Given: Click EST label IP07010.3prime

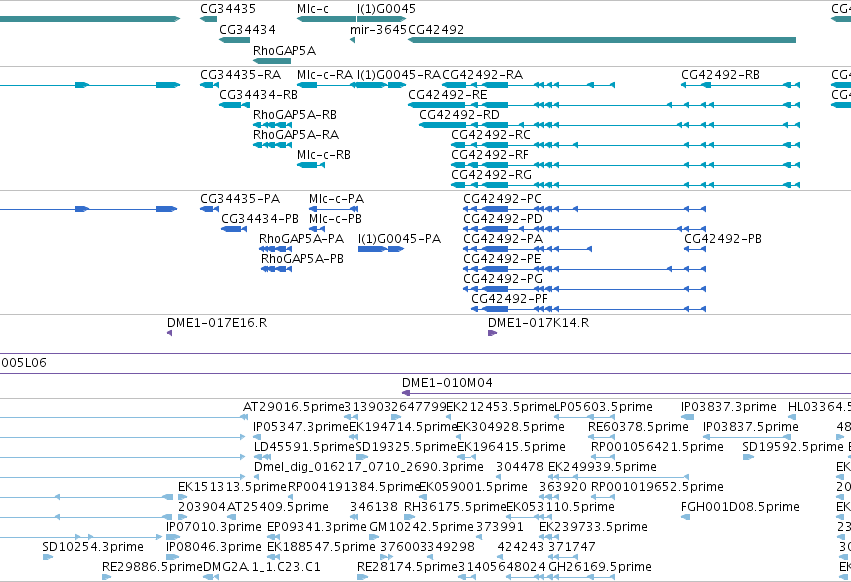Looking at the screenshot, I should (214, 527).
